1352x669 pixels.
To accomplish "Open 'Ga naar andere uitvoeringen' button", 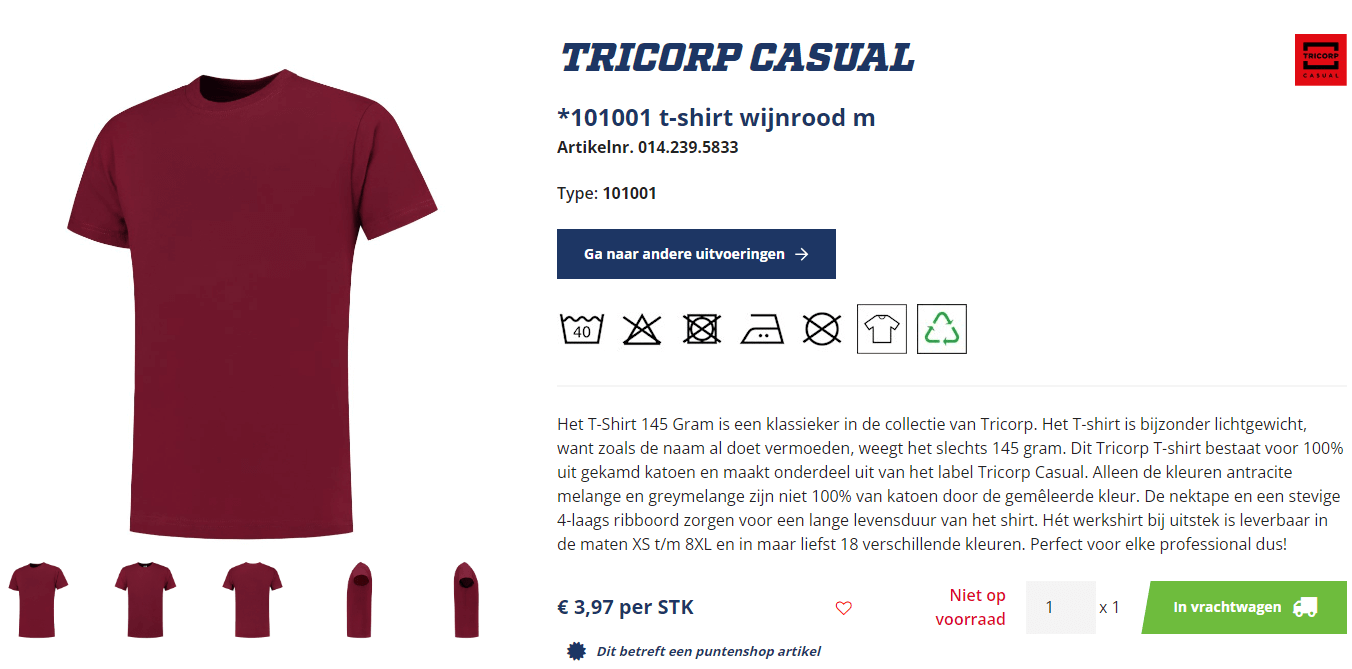I will pos(696,254).
